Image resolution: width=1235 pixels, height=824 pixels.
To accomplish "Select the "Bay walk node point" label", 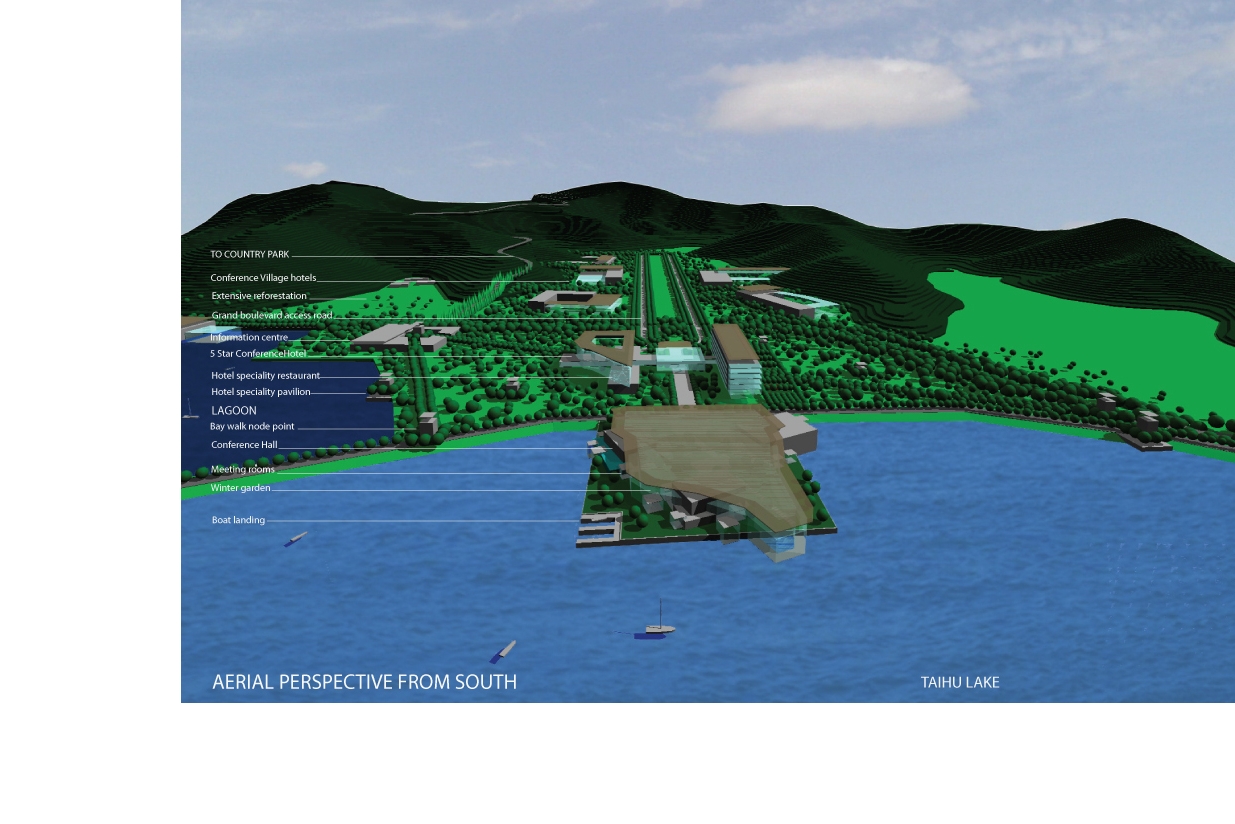I will click(x=252, y=427).
